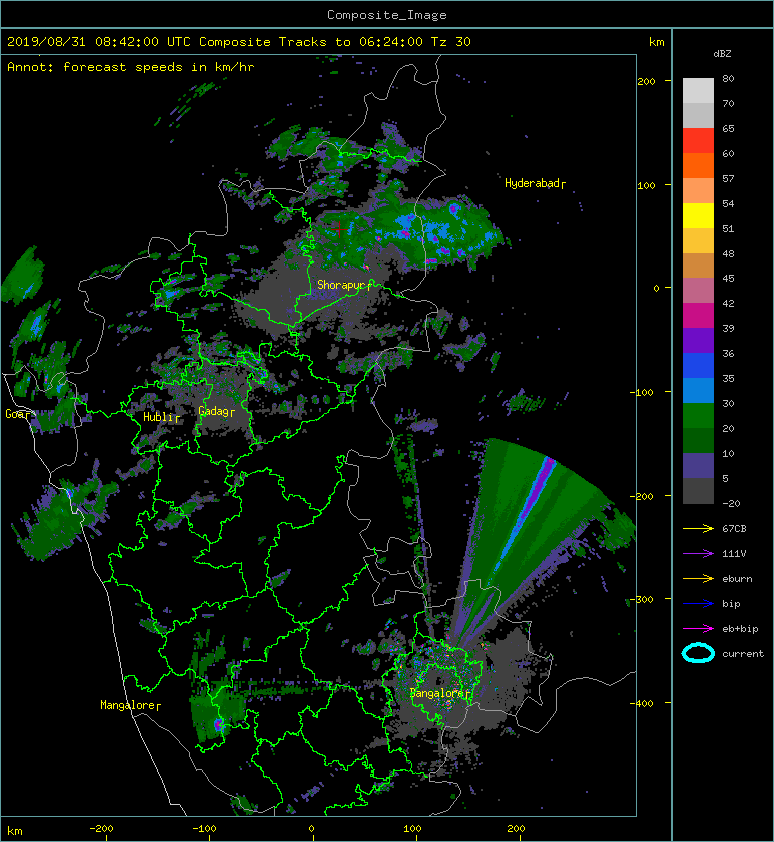Click the green 20-30 dBZ color swatch
The image size is (774, 842).
pyautogui.click(x=698, y=416)
